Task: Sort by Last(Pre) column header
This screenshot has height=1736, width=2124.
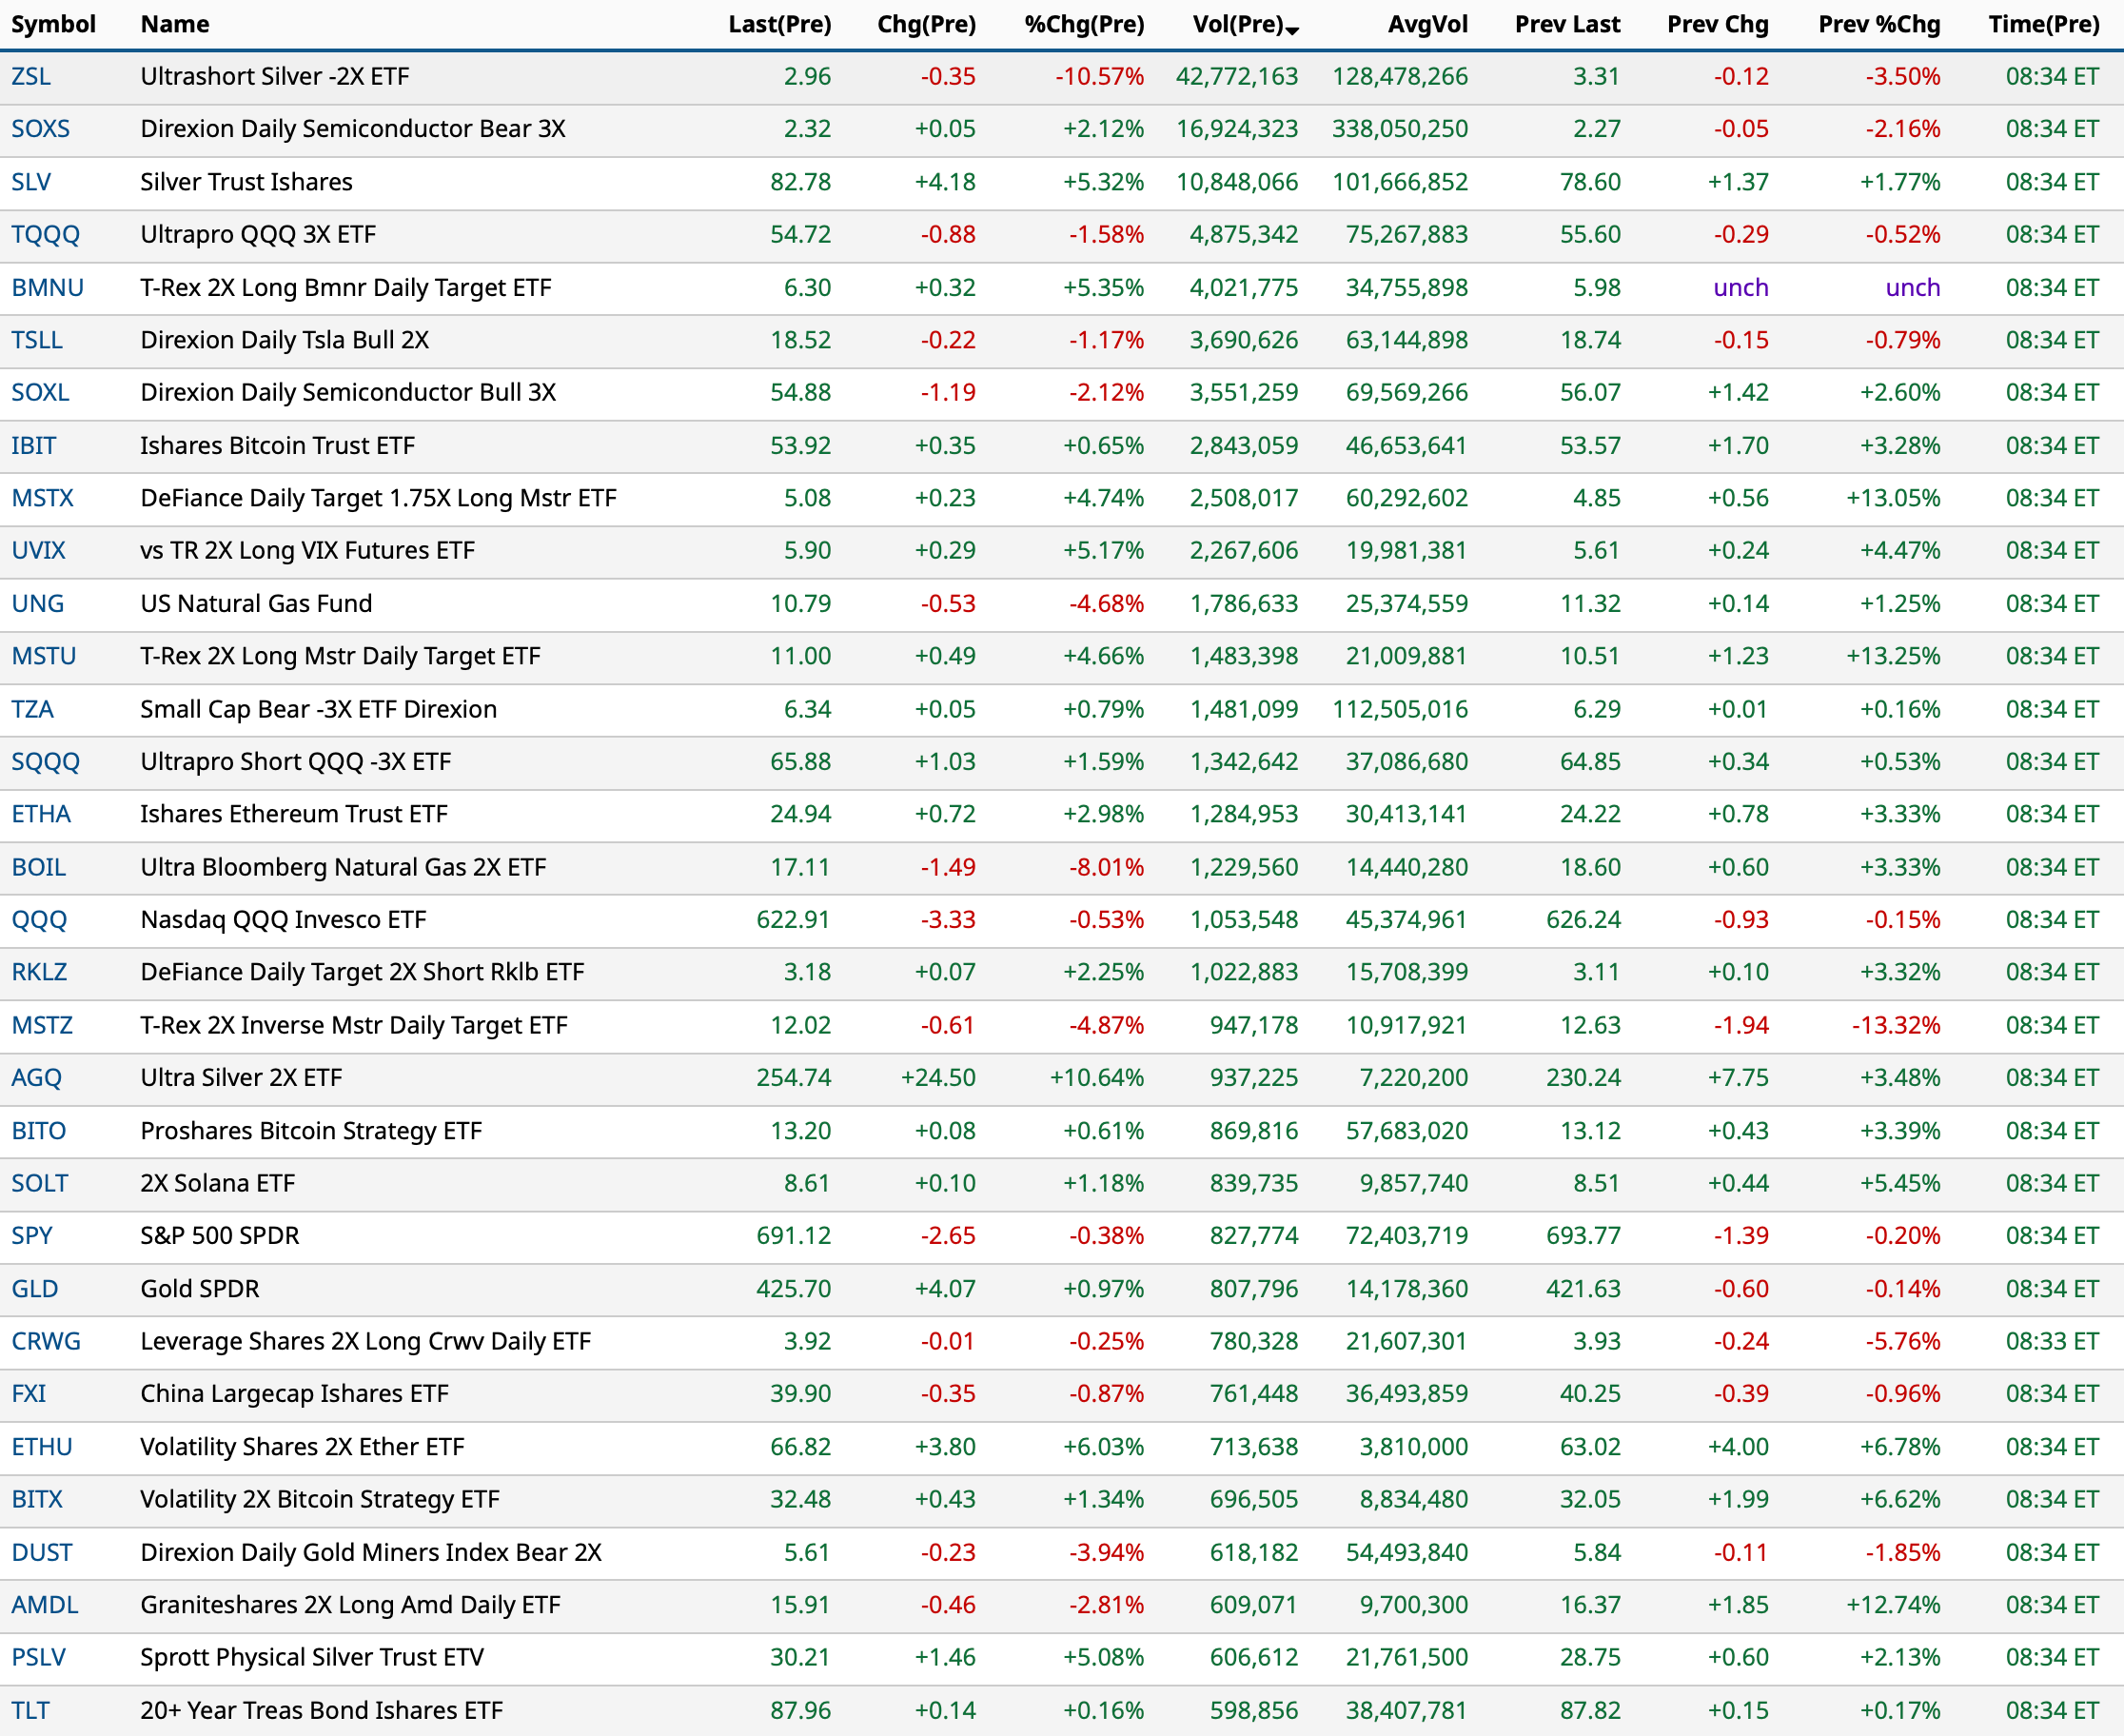Action: [779, 24]
